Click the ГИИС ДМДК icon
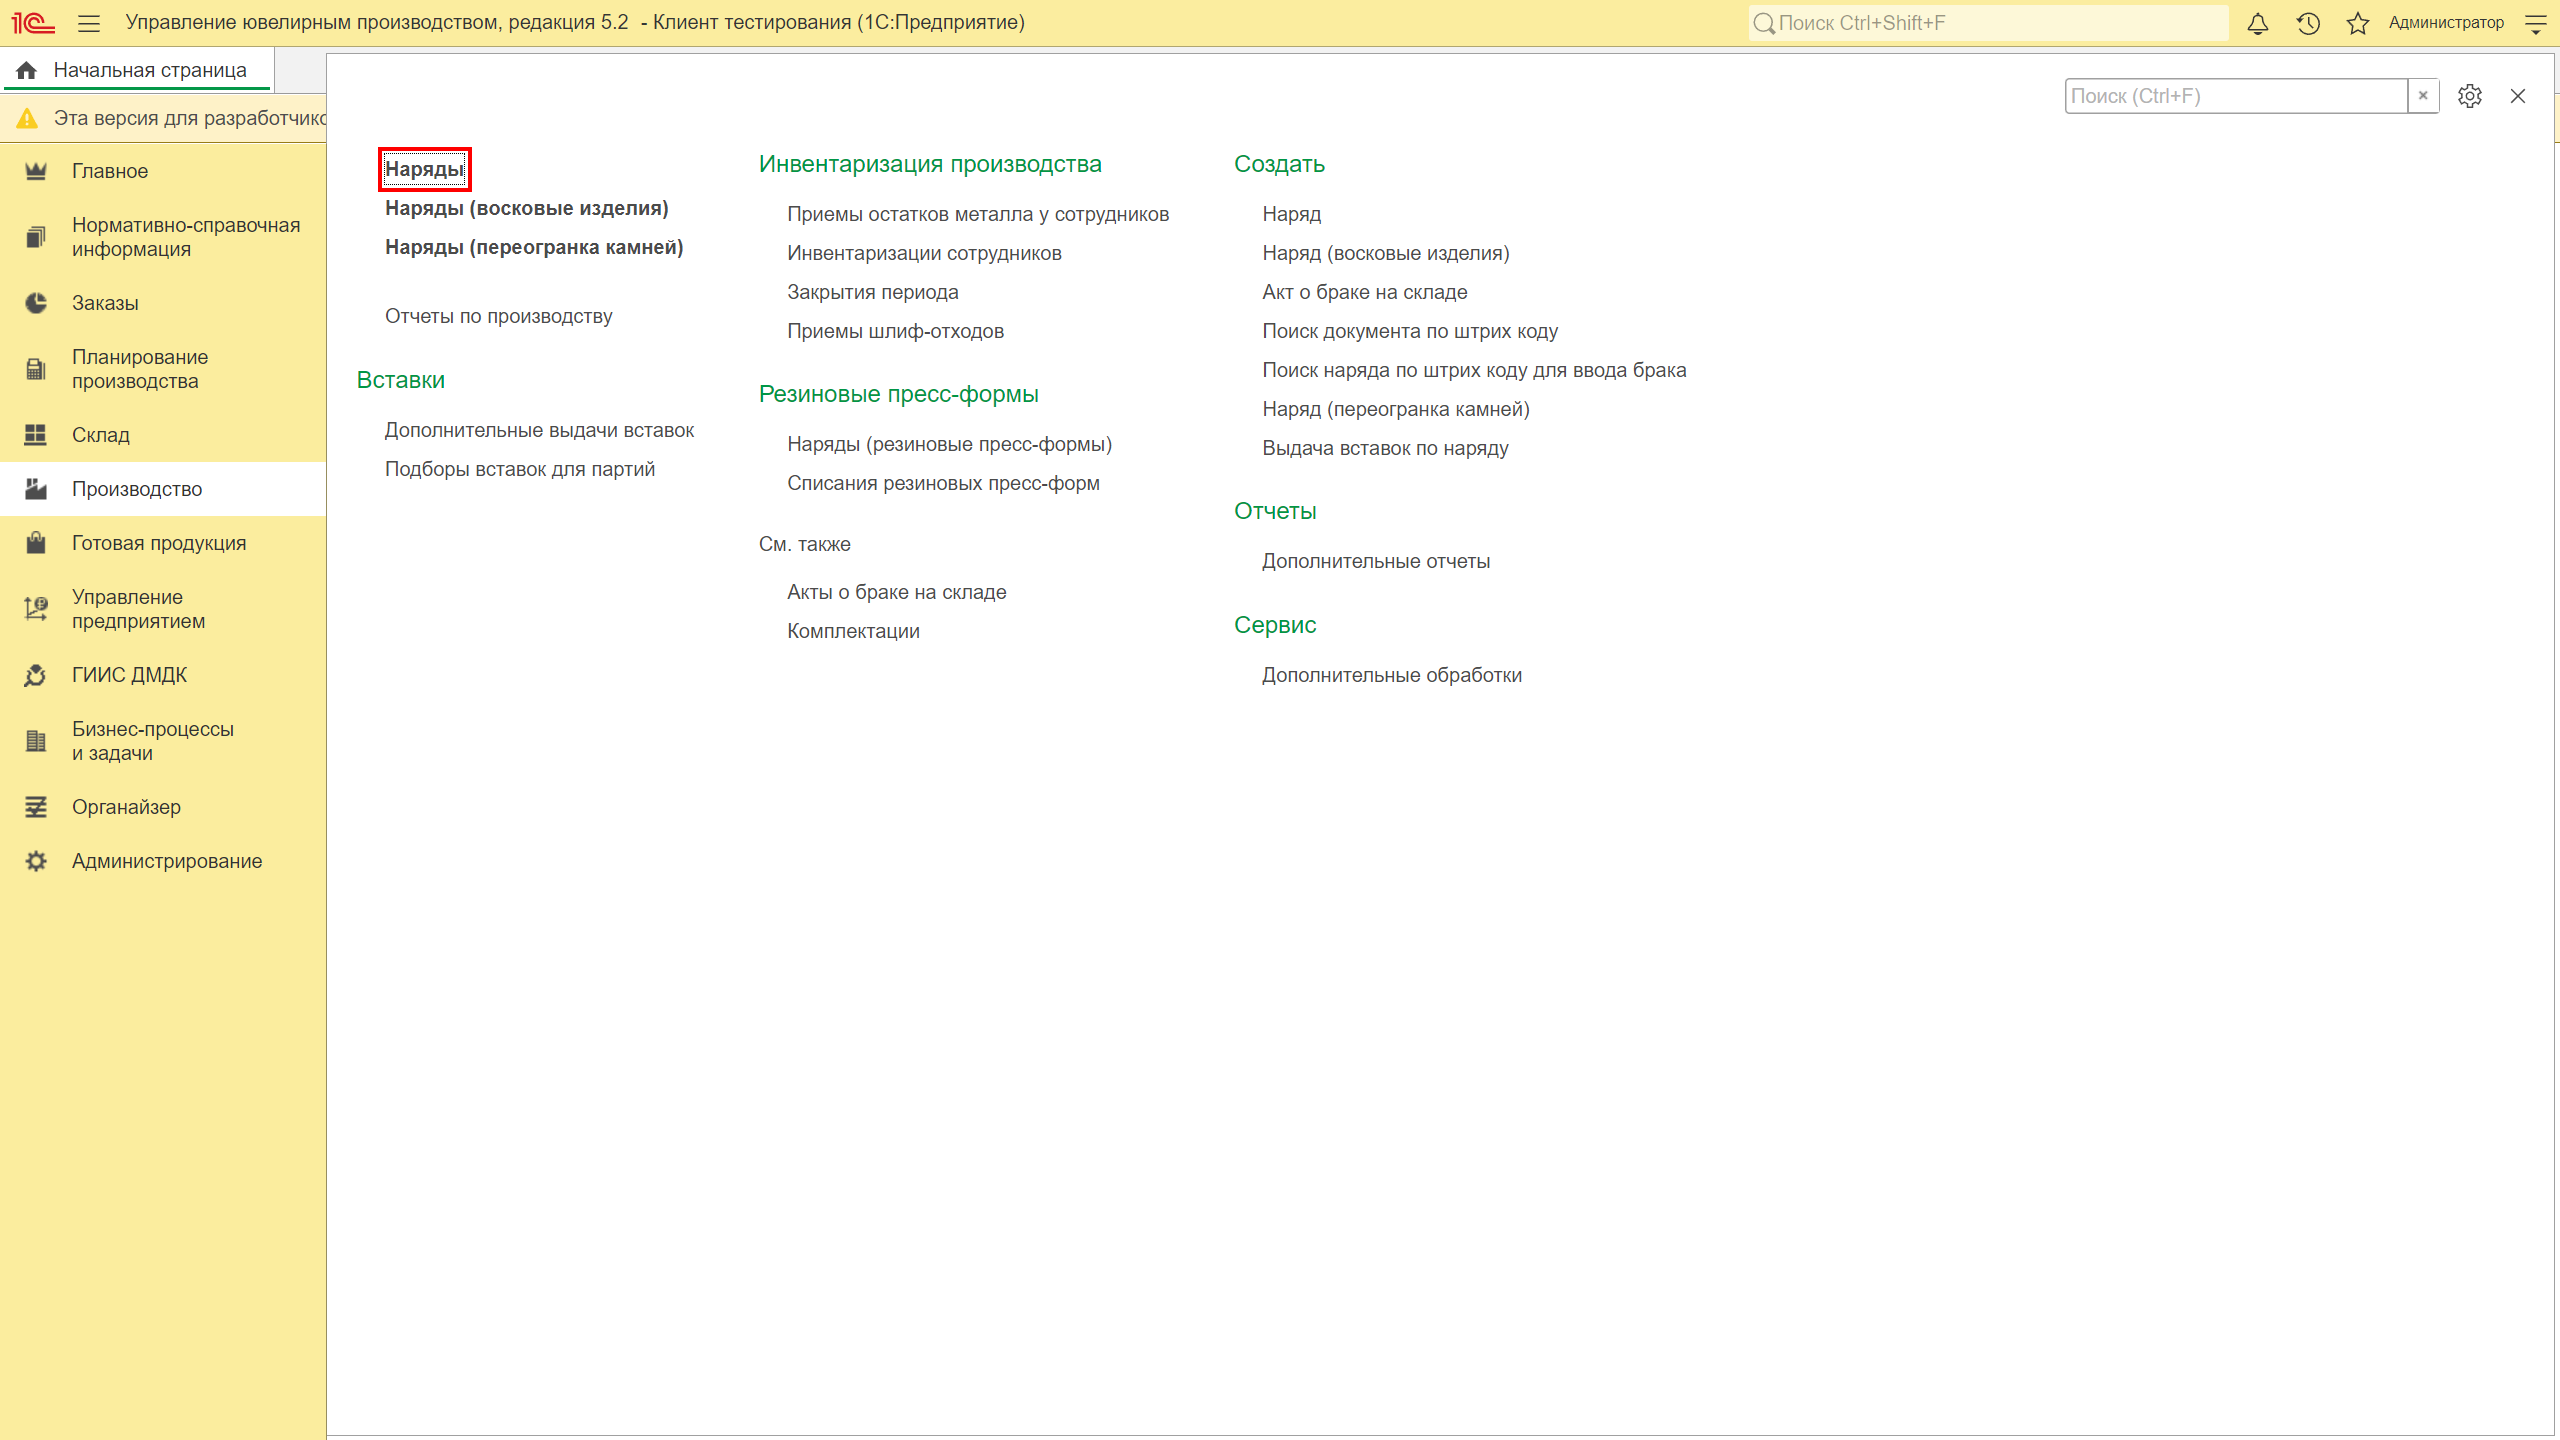 pyautogui.click(x=36, y=675)
